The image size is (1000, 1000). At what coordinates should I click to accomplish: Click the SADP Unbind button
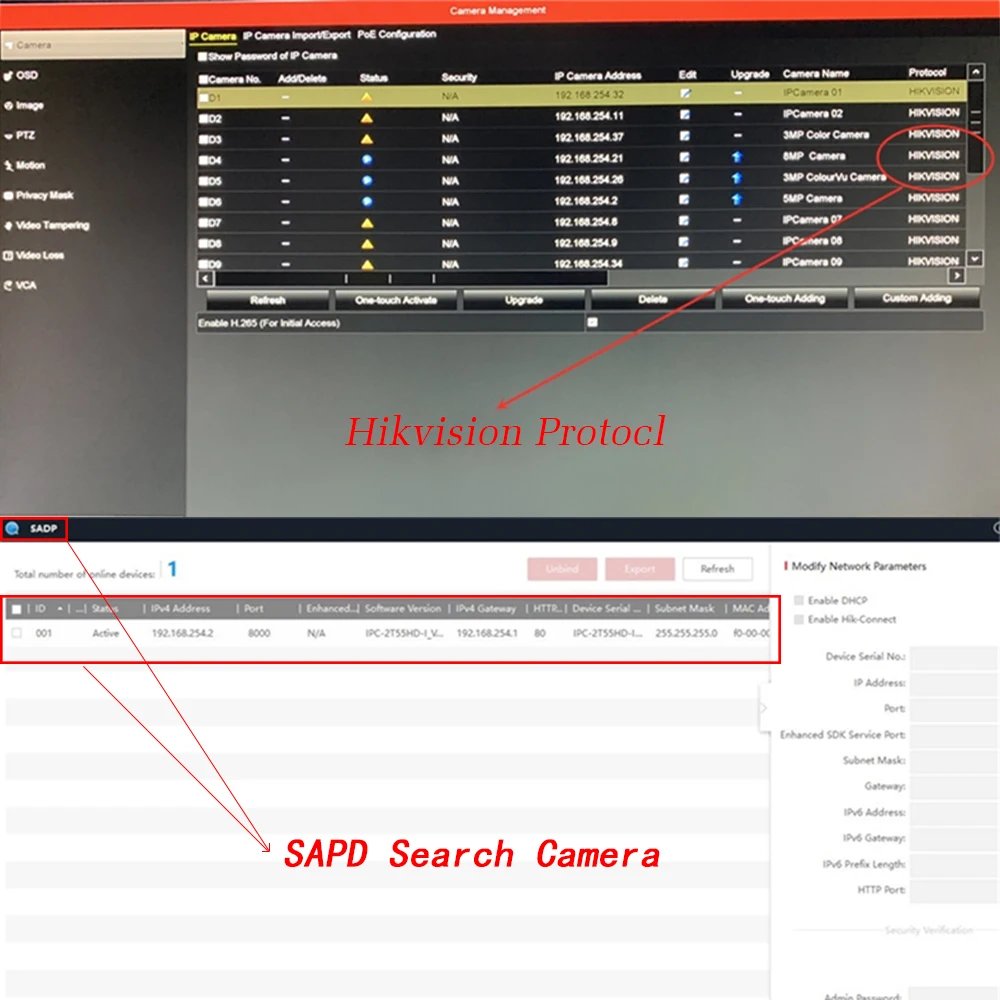[x=562, y=568]
